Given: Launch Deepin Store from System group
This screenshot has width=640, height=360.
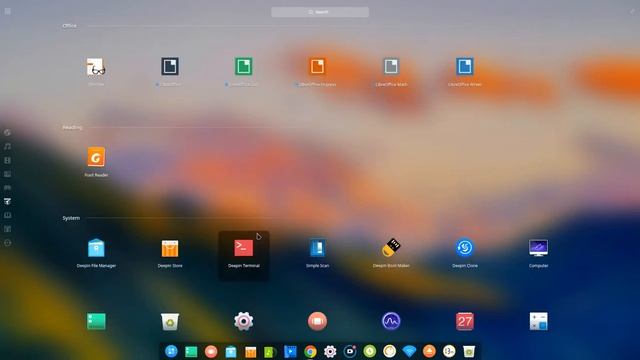Looking at the screenshot, I should [x=170, y=248].
